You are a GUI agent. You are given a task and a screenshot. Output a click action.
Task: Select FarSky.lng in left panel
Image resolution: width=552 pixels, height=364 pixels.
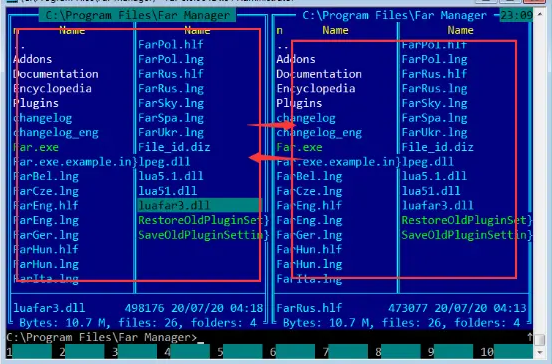click(x=171, y=103)
